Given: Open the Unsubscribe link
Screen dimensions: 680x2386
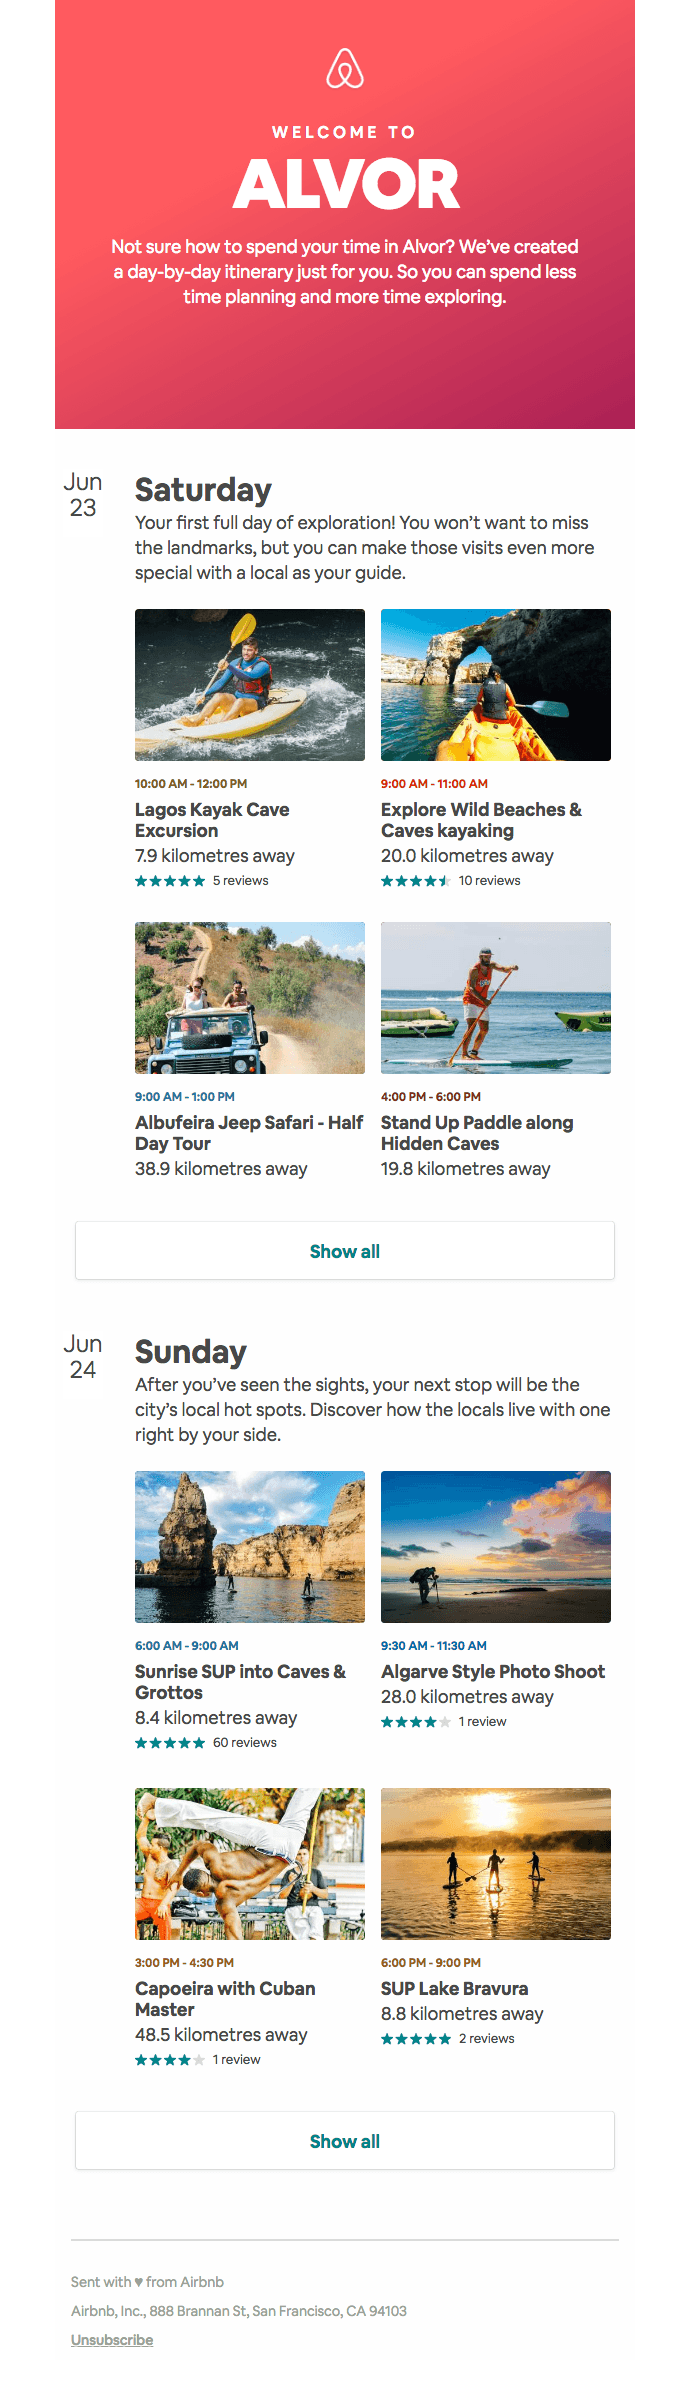Looking at the screenshot, I should pos(111,2340).
